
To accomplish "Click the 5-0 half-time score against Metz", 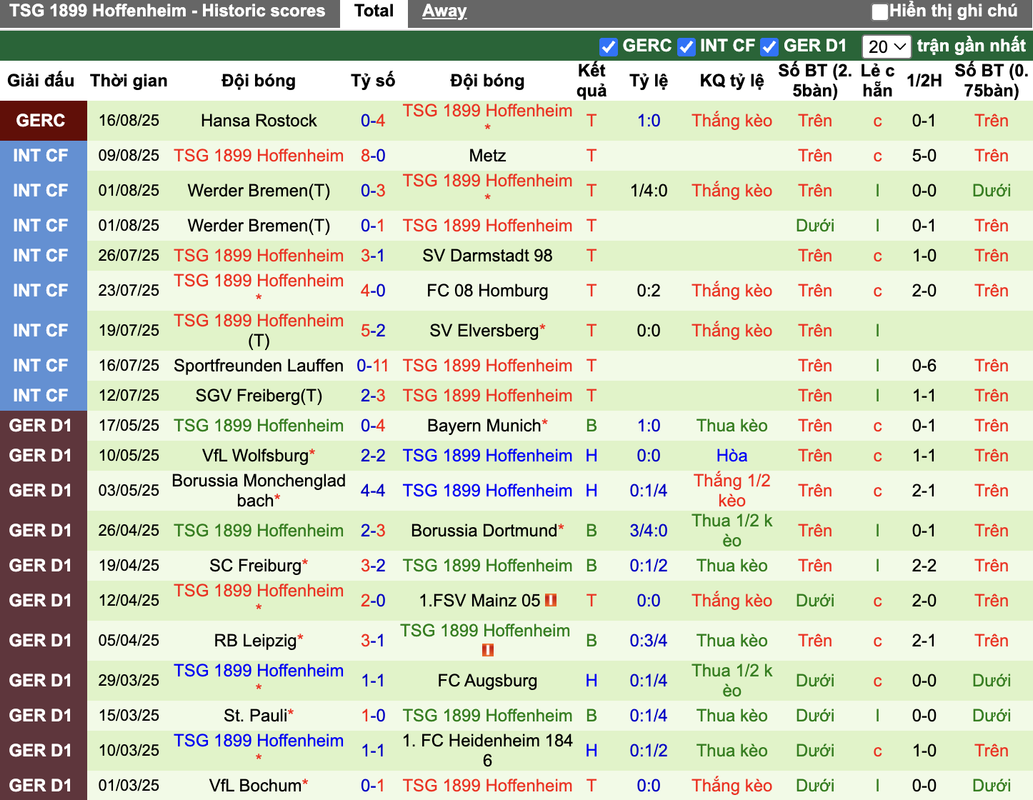I will 924,156.
